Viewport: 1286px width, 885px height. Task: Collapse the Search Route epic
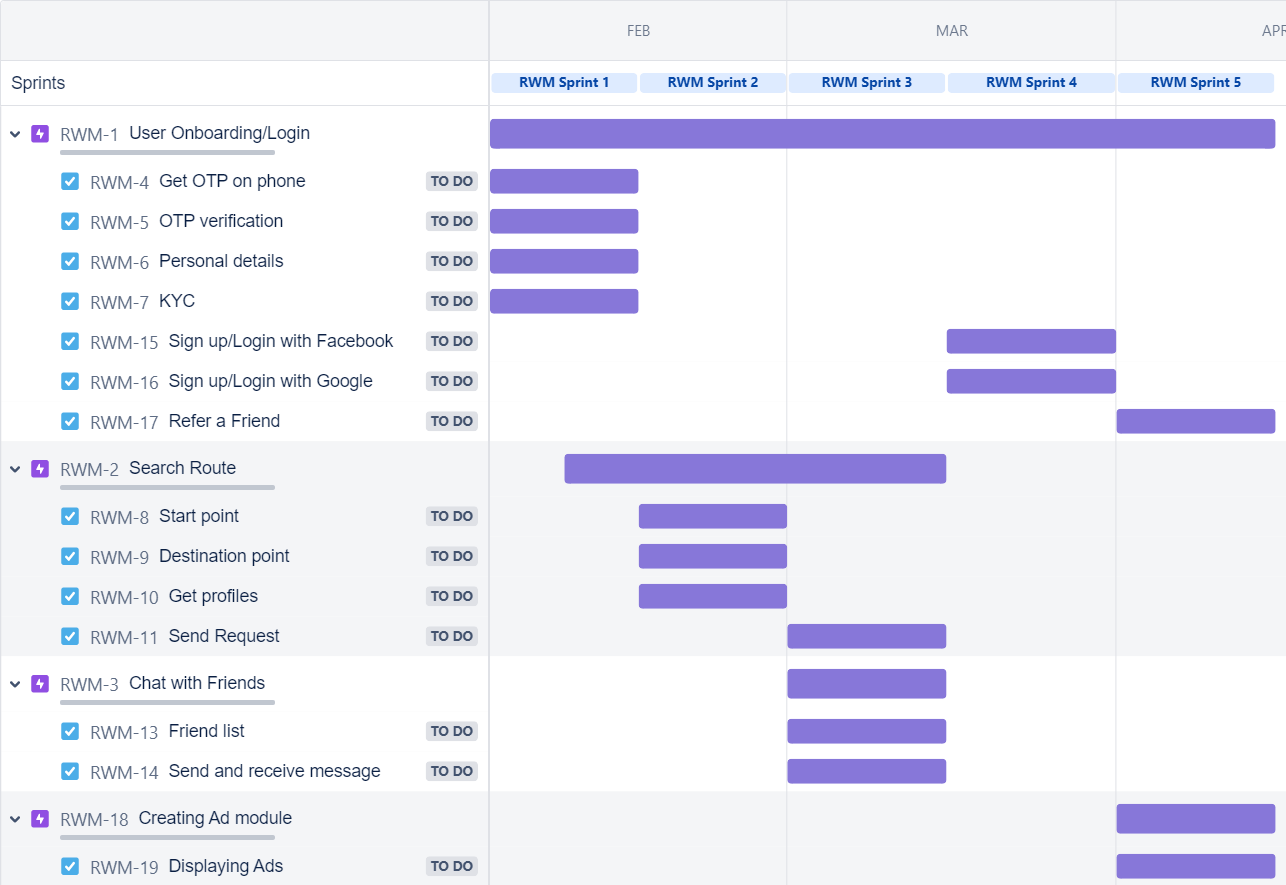point(15,468)
